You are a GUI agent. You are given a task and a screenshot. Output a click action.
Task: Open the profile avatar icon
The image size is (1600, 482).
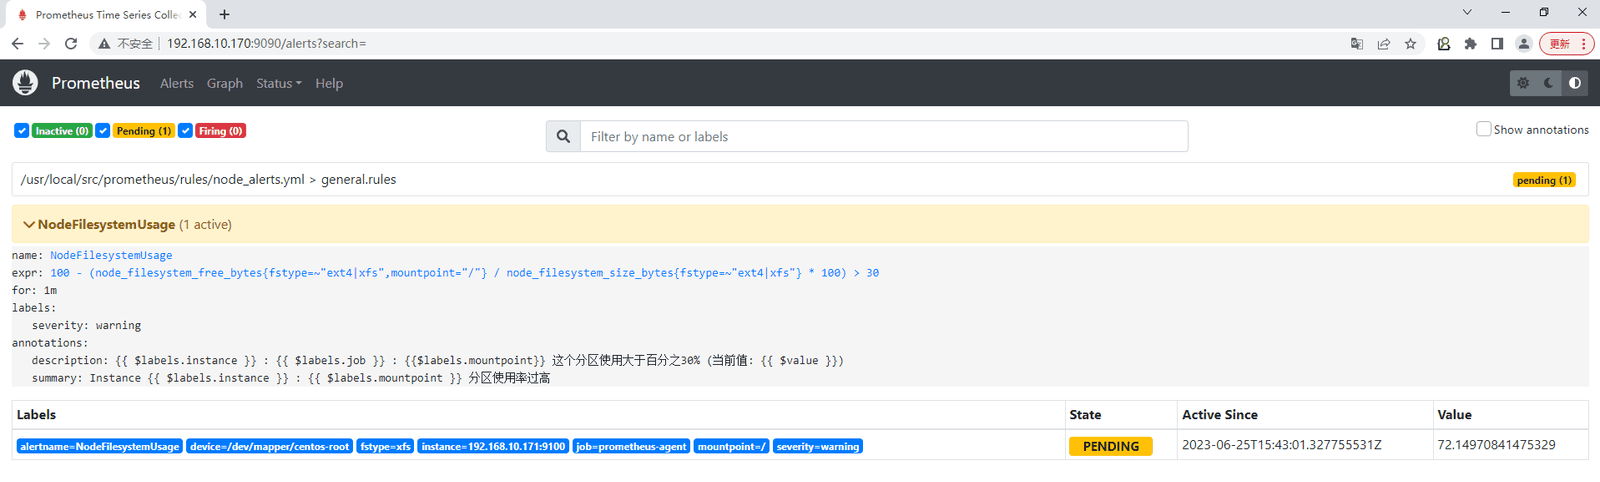(1524, 43)
